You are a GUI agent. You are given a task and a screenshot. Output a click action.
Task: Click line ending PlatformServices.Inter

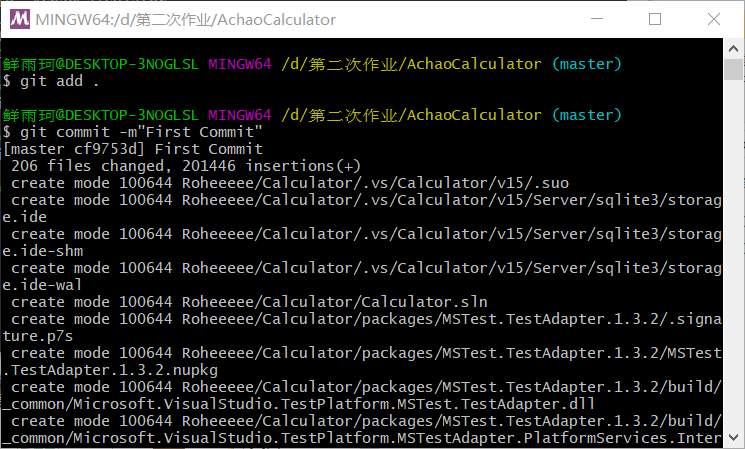pos(362,438)
